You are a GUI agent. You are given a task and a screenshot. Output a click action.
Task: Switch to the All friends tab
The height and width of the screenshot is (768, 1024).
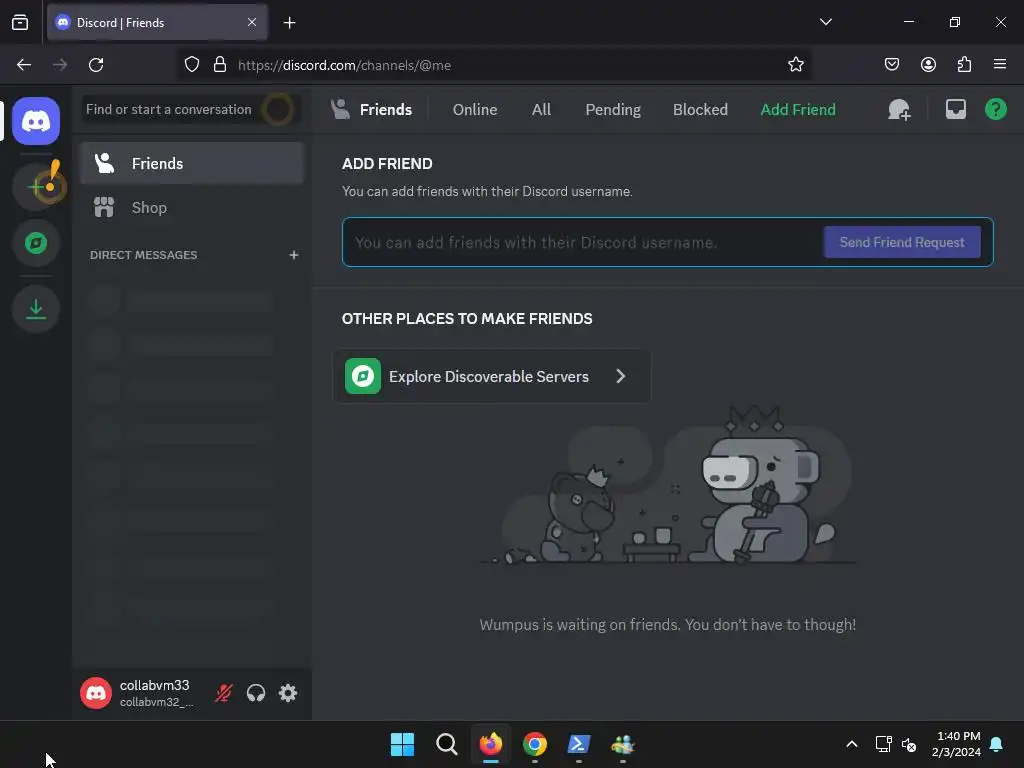[541, 110]
